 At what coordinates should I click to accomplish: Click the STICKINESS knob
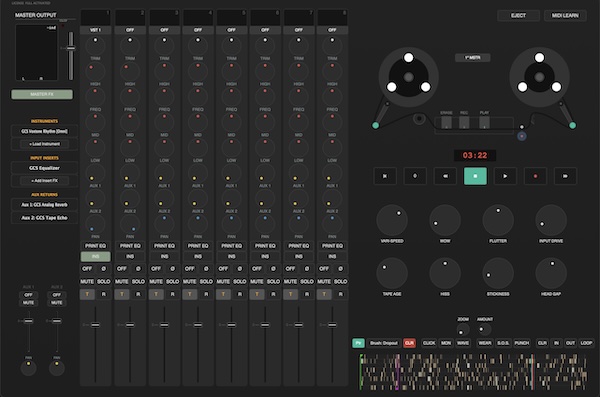click(x=498, y=273)
